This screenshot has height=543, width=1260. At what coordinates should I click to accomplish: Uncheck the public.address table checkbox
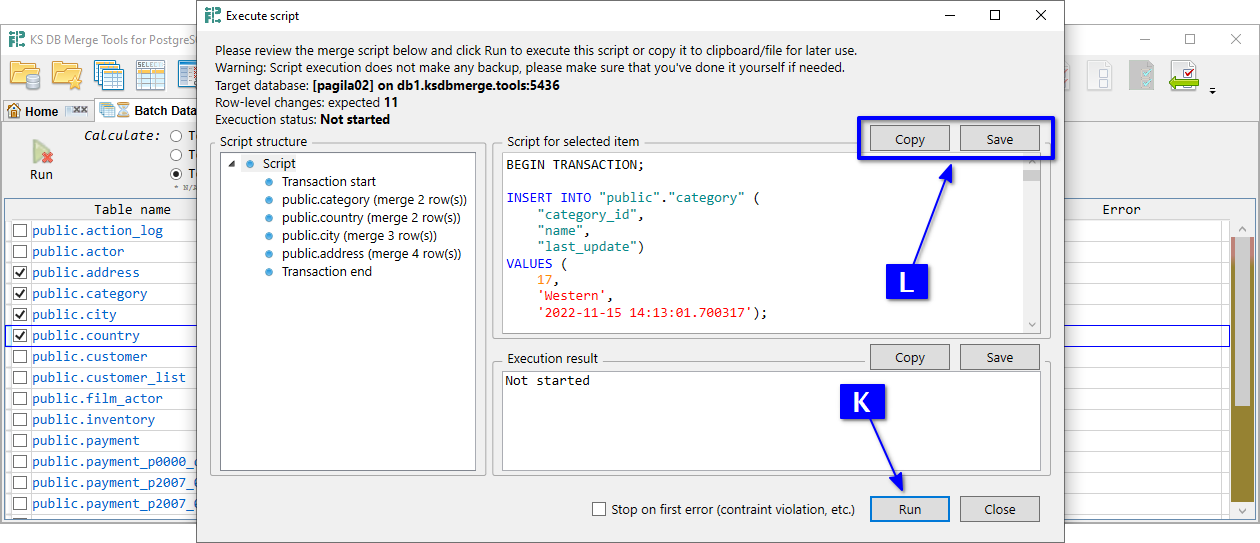coord(20,273)
